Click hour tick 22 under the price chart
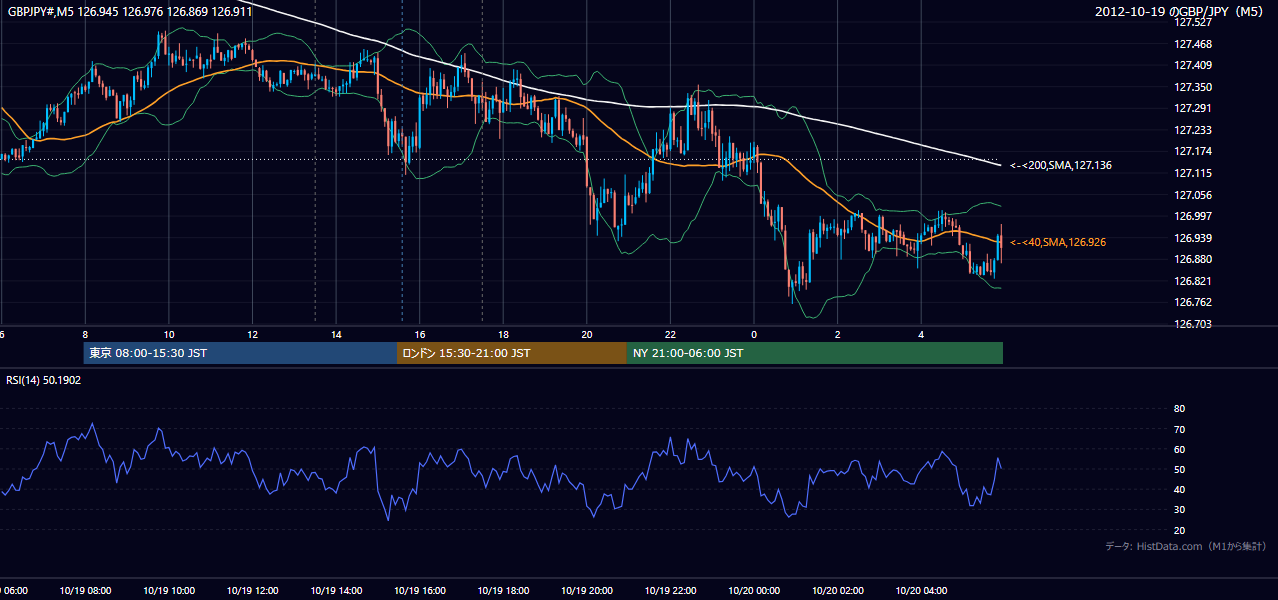 671,334
